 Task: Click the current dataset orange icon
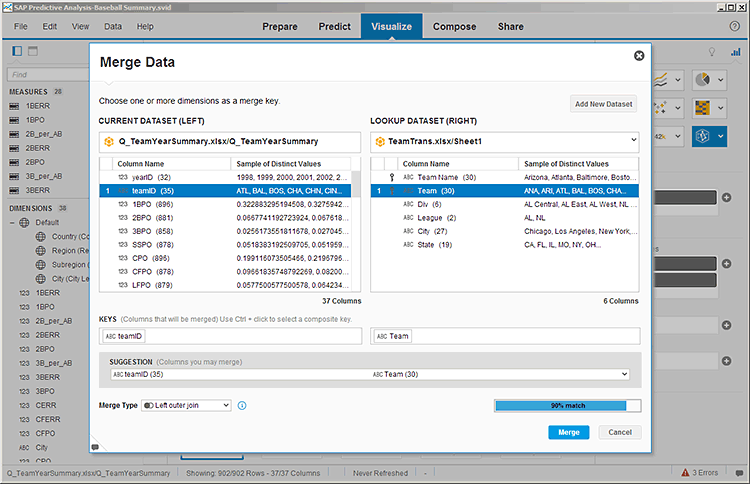point(109,142)
